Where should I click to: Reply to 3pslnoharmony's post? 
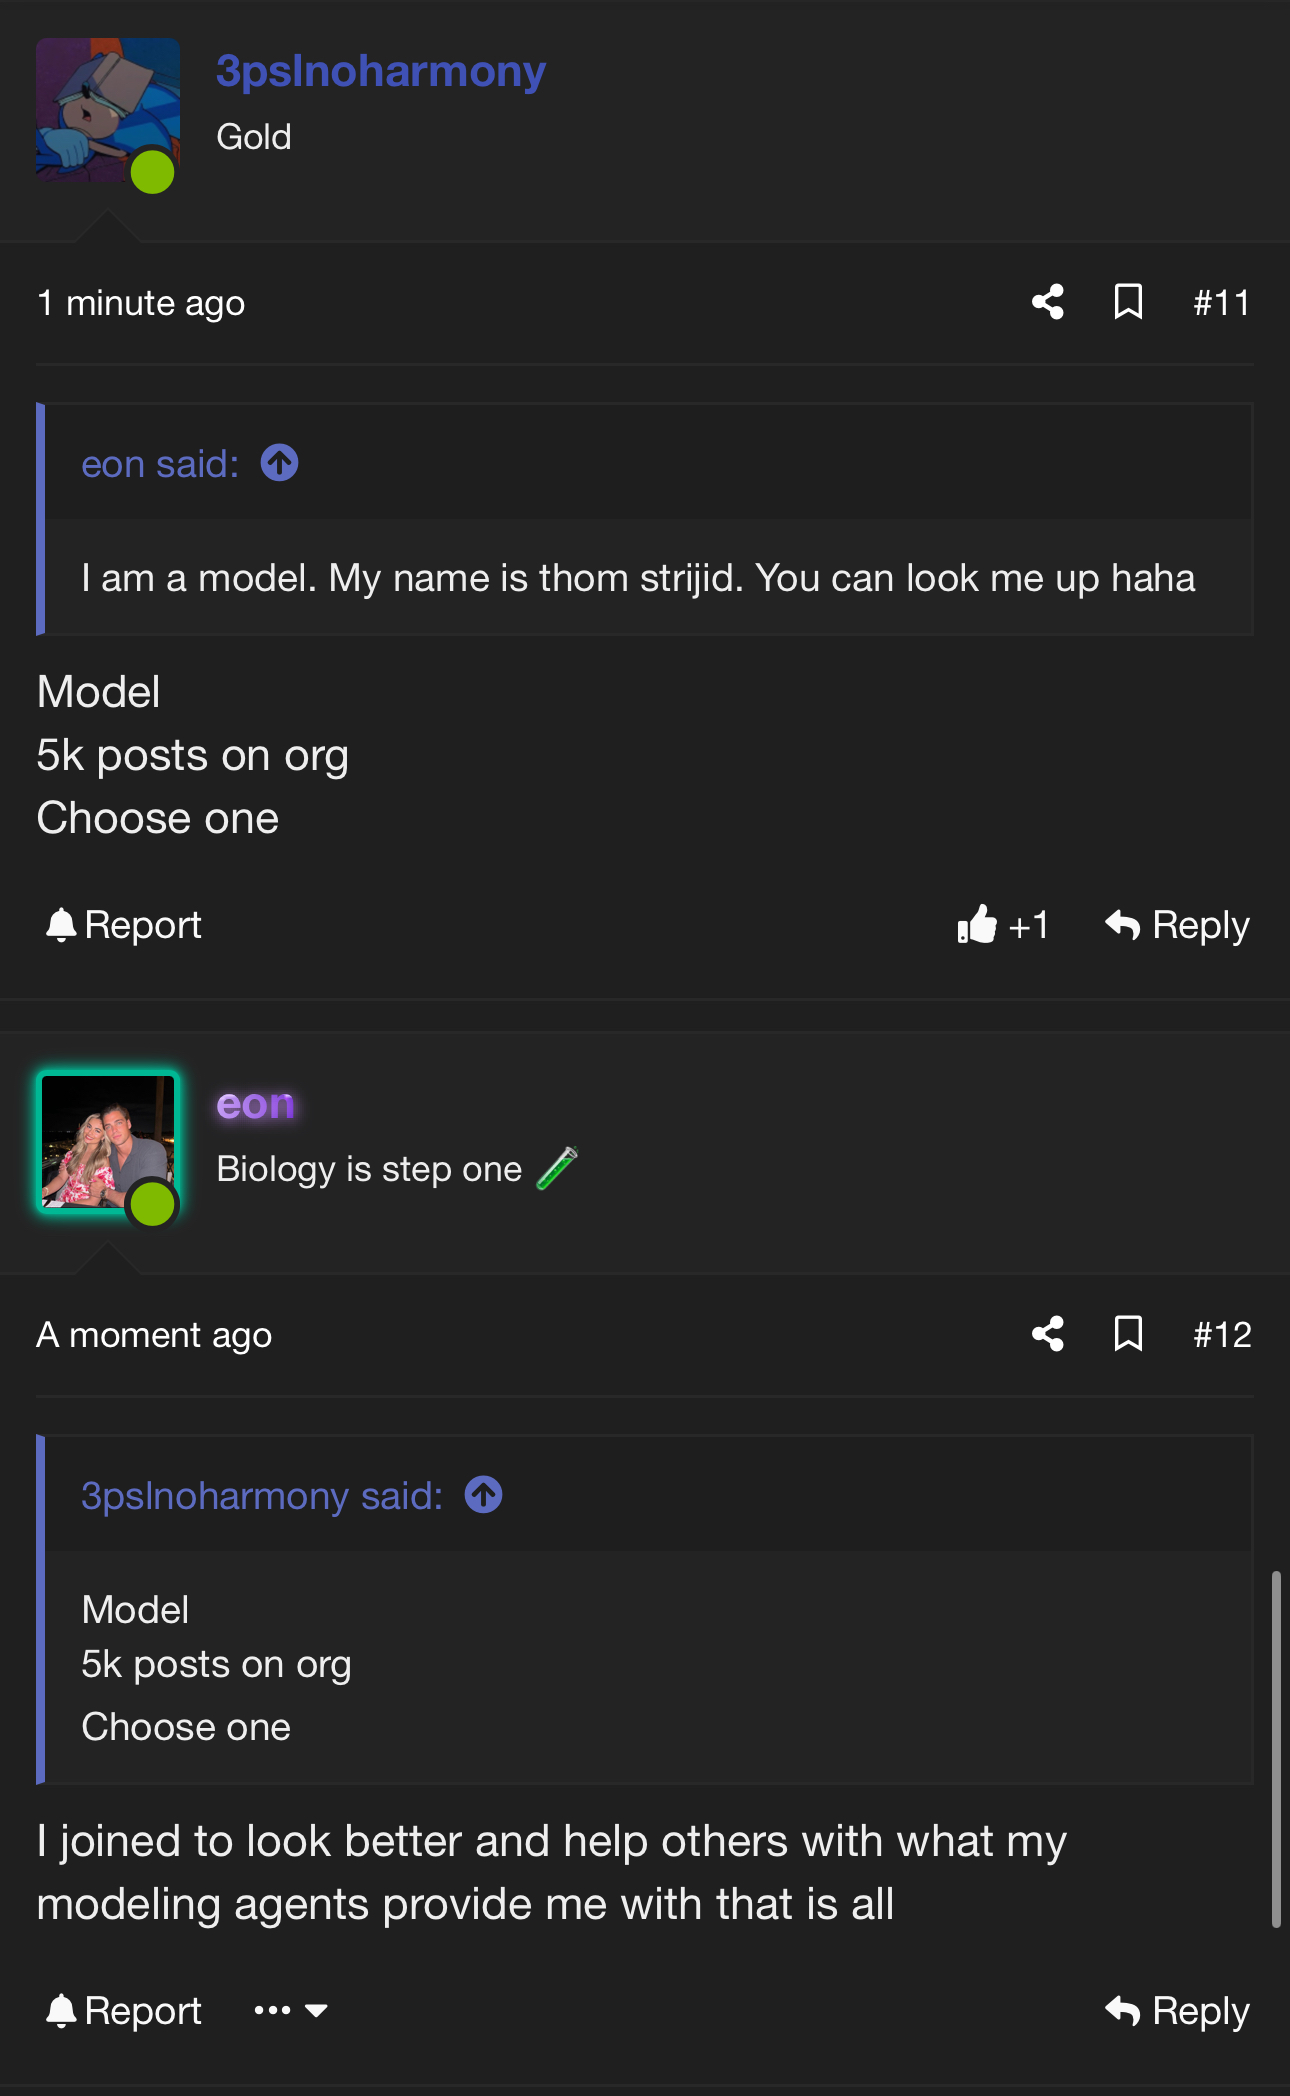tap(1177, 925)
